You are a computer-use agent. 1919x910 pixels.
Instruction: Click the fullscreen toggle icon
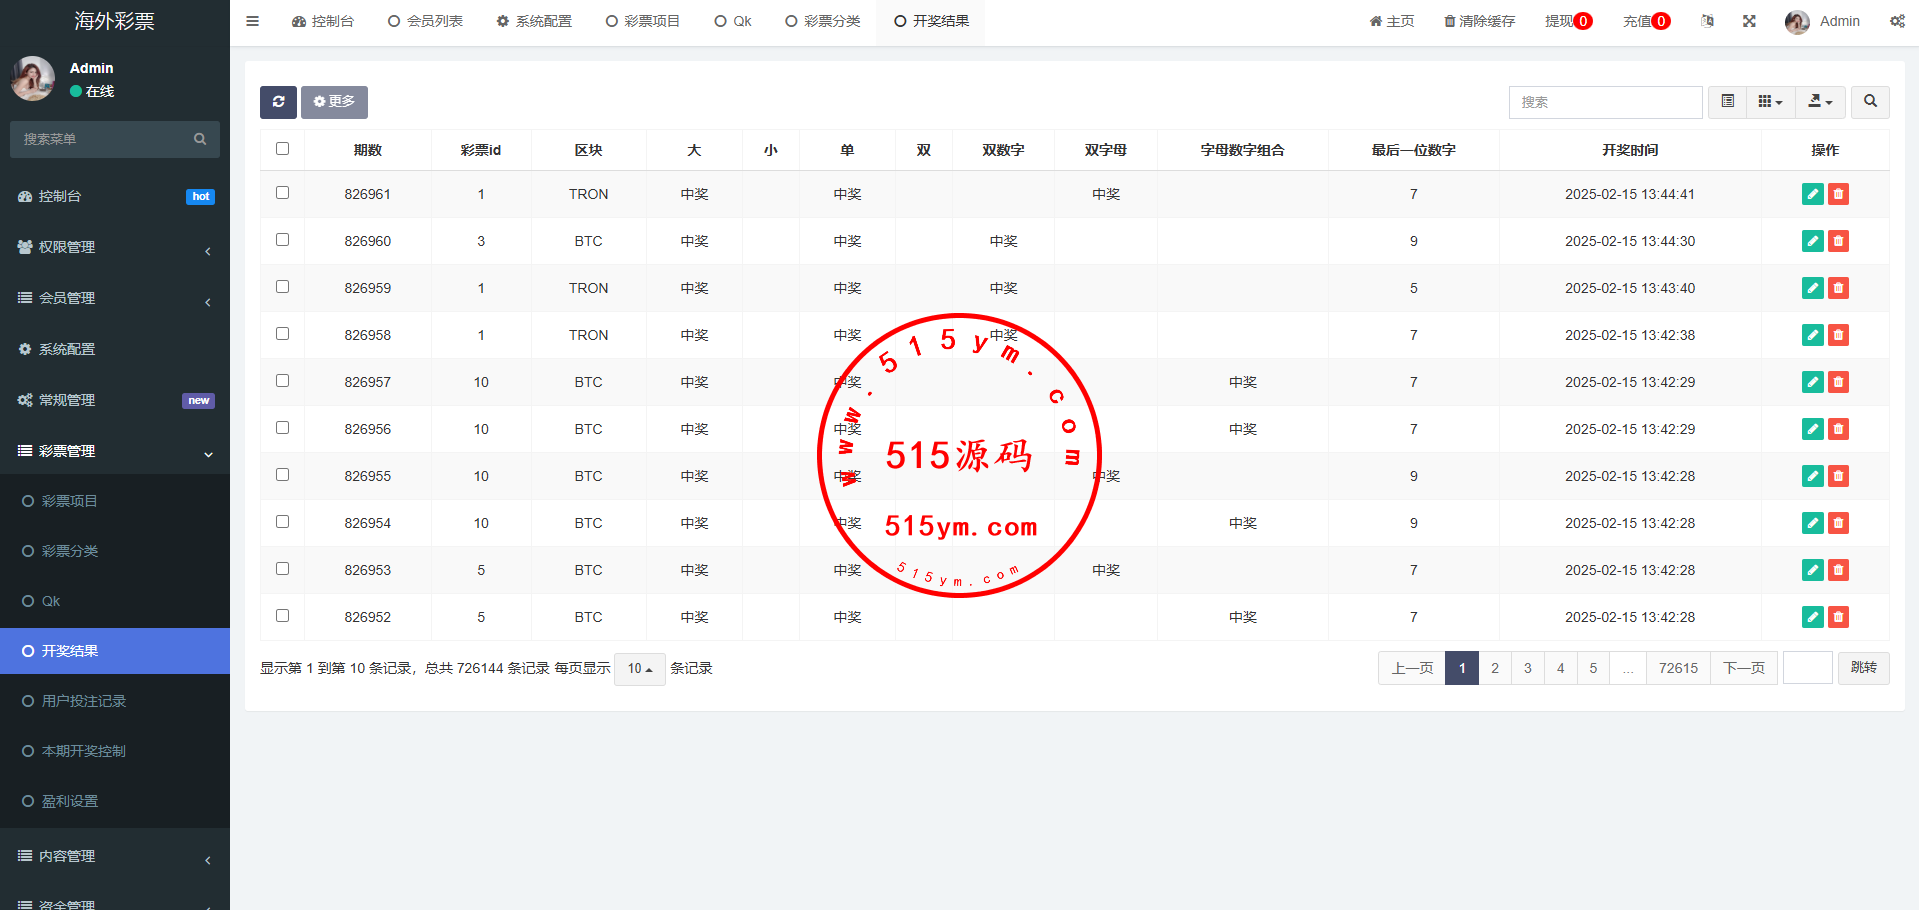coord(1749,21)
